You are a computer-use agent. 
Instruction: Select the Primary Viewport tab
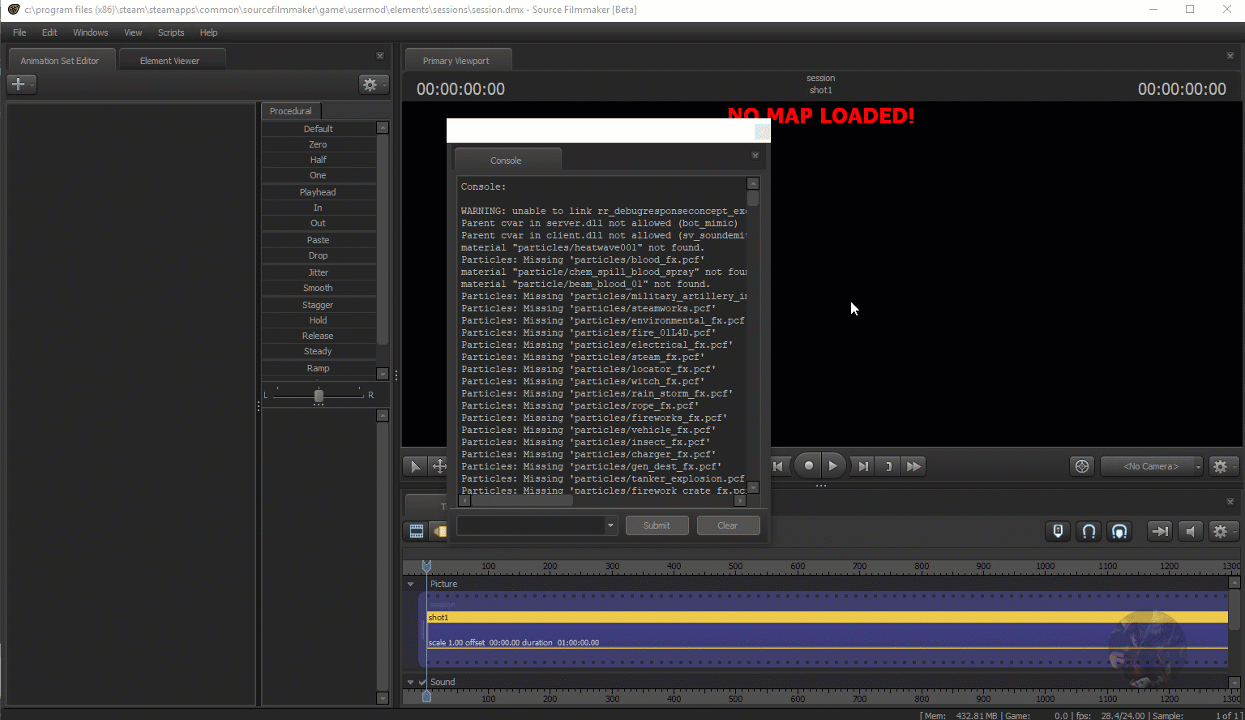click(456, 60)
